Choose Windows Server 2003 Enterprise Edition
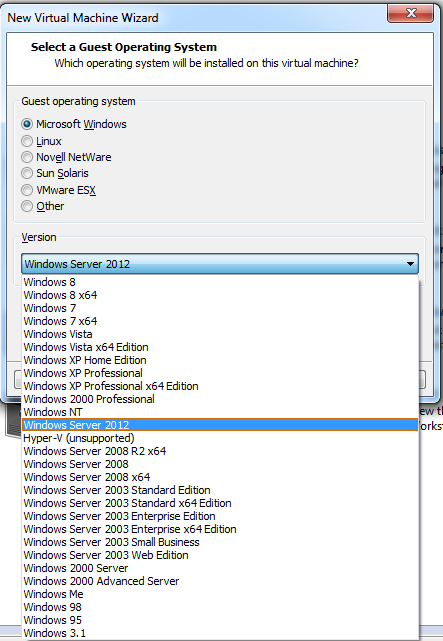 tap(220, 516)
